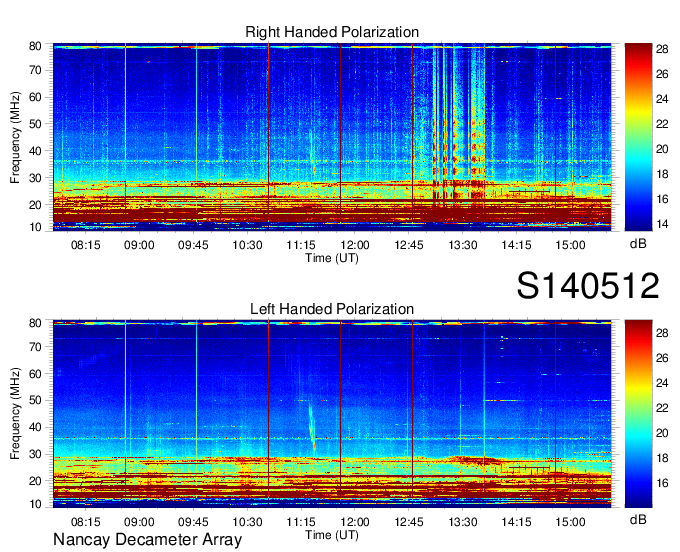The width and height of the screenshot is (680, 552).
Task: Click '11:15' tick on the left-handed plot
Action: [301, 522]
